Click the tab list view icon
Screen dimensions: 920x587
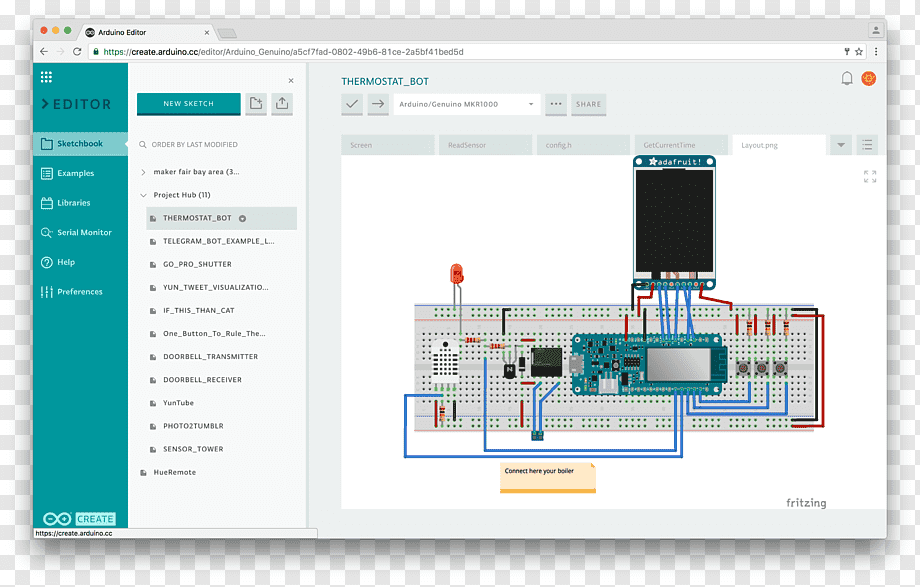(867, 145)
